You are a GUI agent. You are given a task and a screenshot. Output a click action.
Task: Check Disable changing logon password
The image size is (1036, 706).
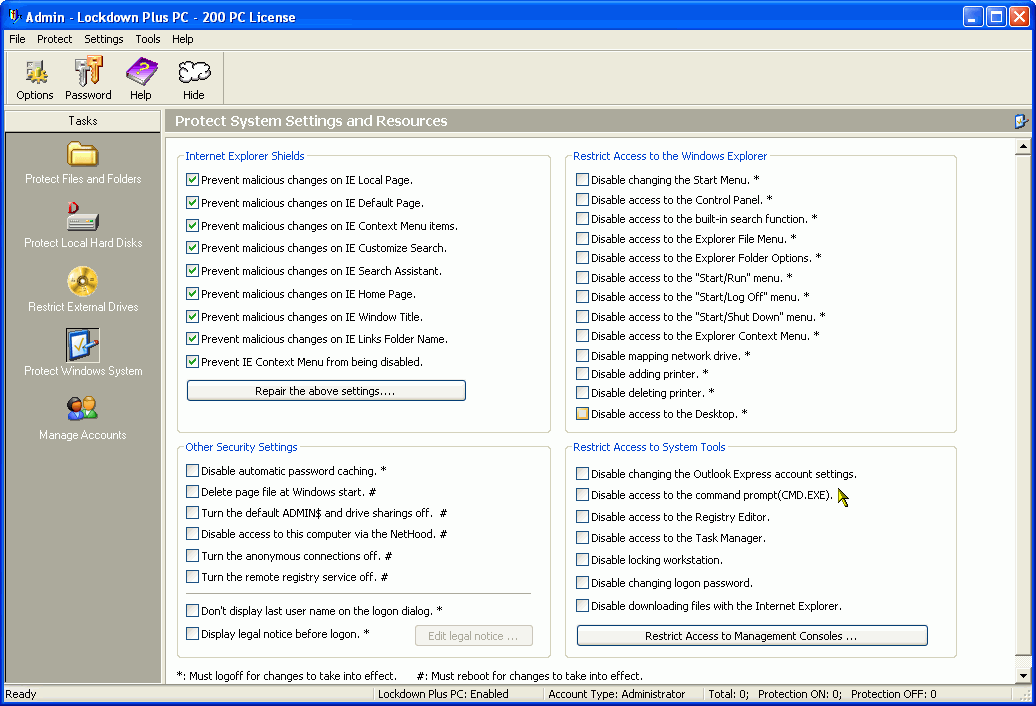click(x=582, y=582)
